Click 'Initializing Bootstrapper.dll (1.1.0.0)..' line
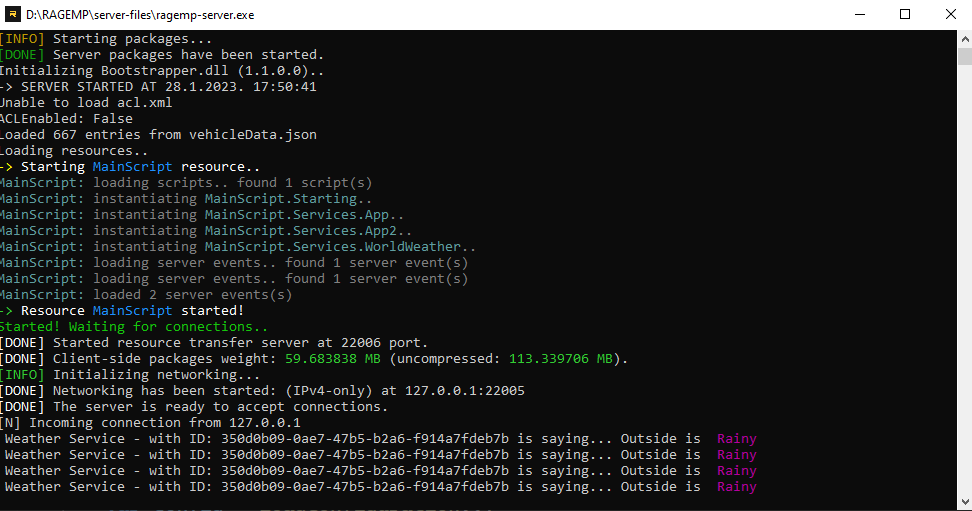 tap(162, 71)
